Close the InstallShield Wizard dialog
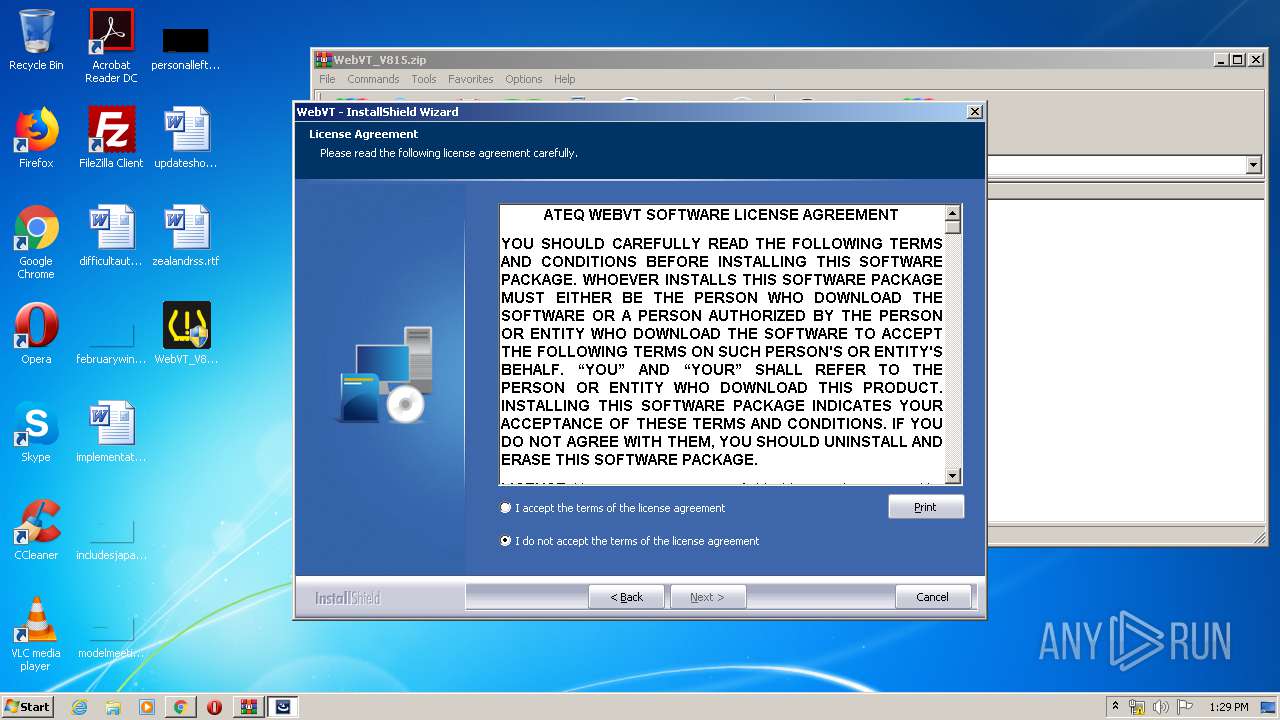This screenshot has width=1280, height=720. click(x=975, y=111)
